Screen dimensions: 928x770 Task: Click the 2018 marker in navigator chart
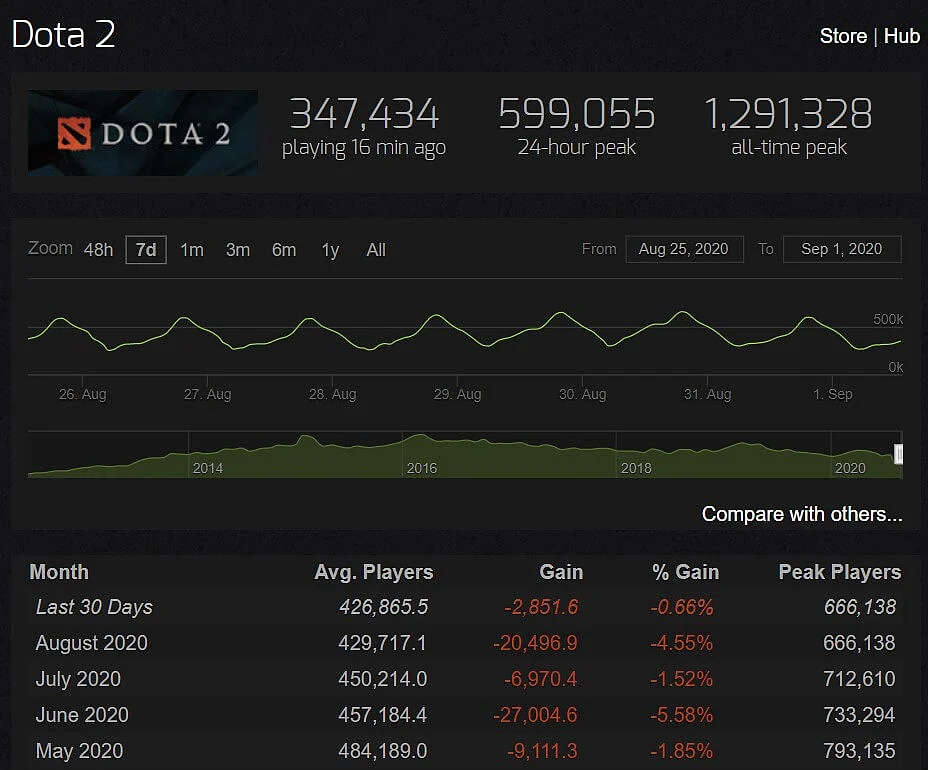tap(636, 468)
